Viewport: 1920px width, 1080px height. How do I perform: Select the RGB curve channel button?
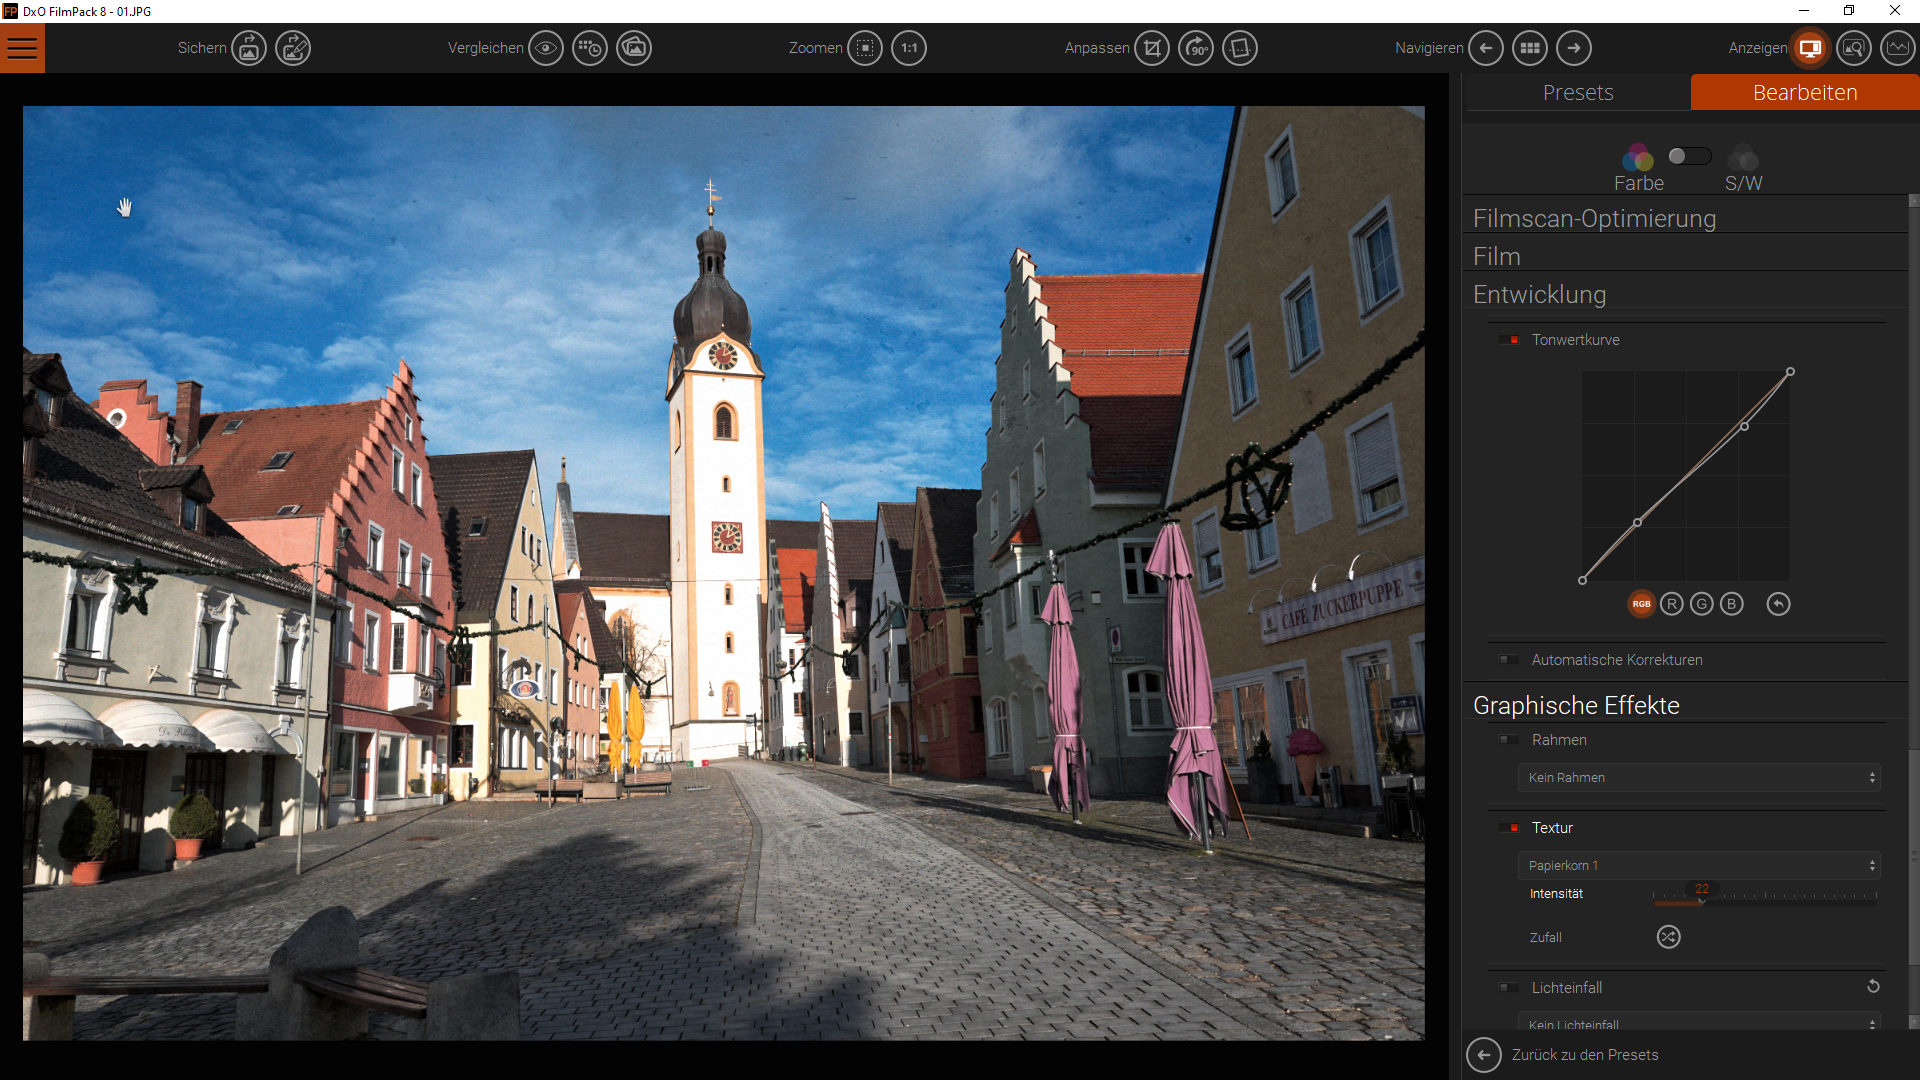[x=1641, y=604]
